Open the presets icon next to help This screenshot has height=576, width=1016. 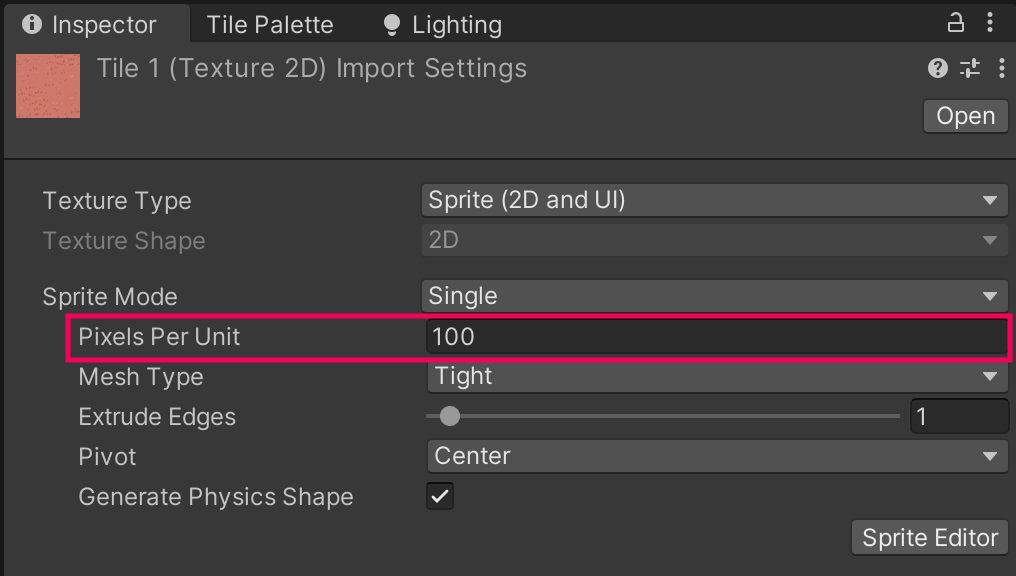968,68
